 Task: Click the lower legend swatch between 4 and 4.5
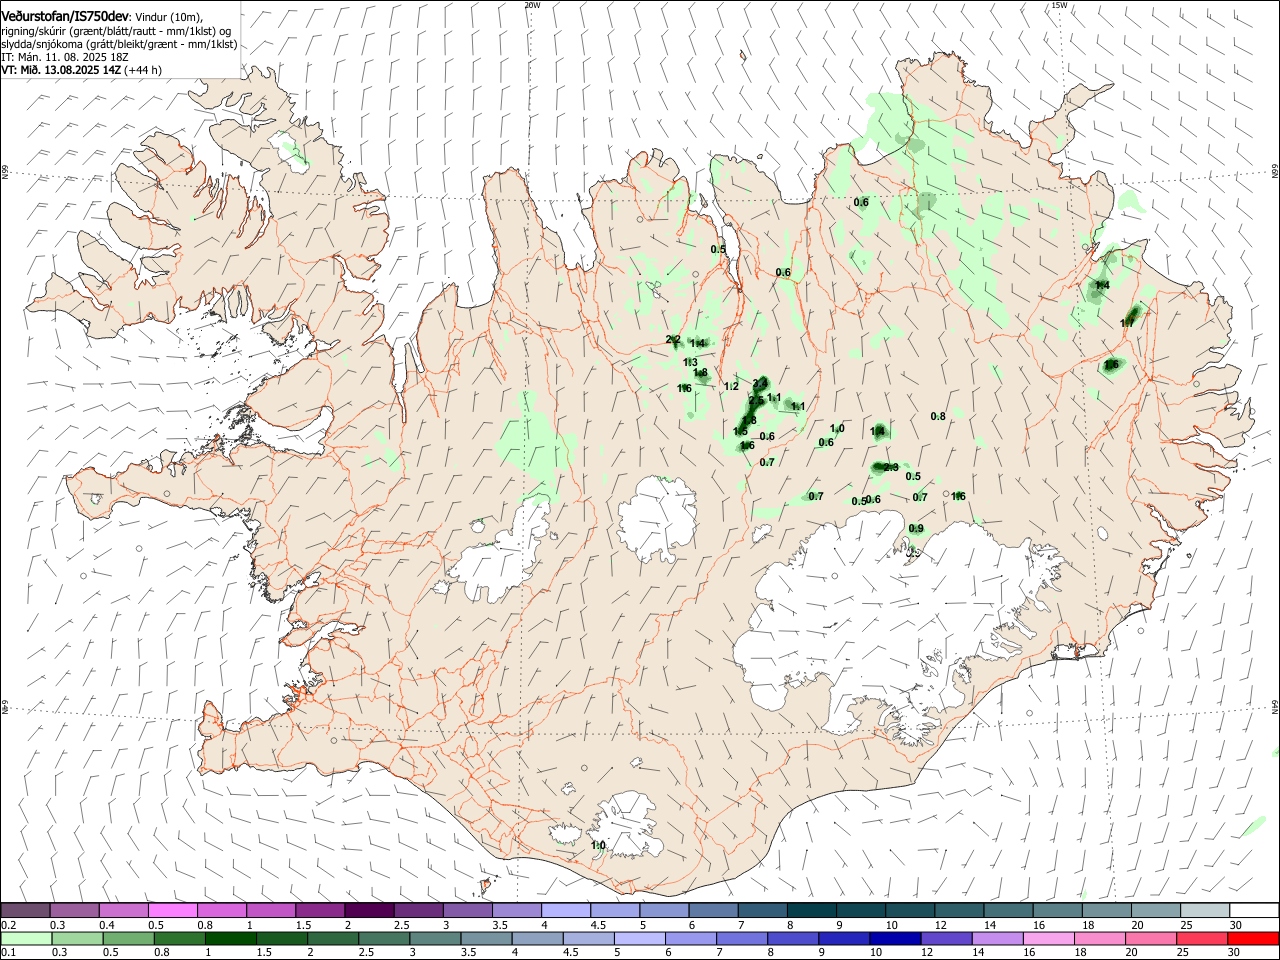538,938
